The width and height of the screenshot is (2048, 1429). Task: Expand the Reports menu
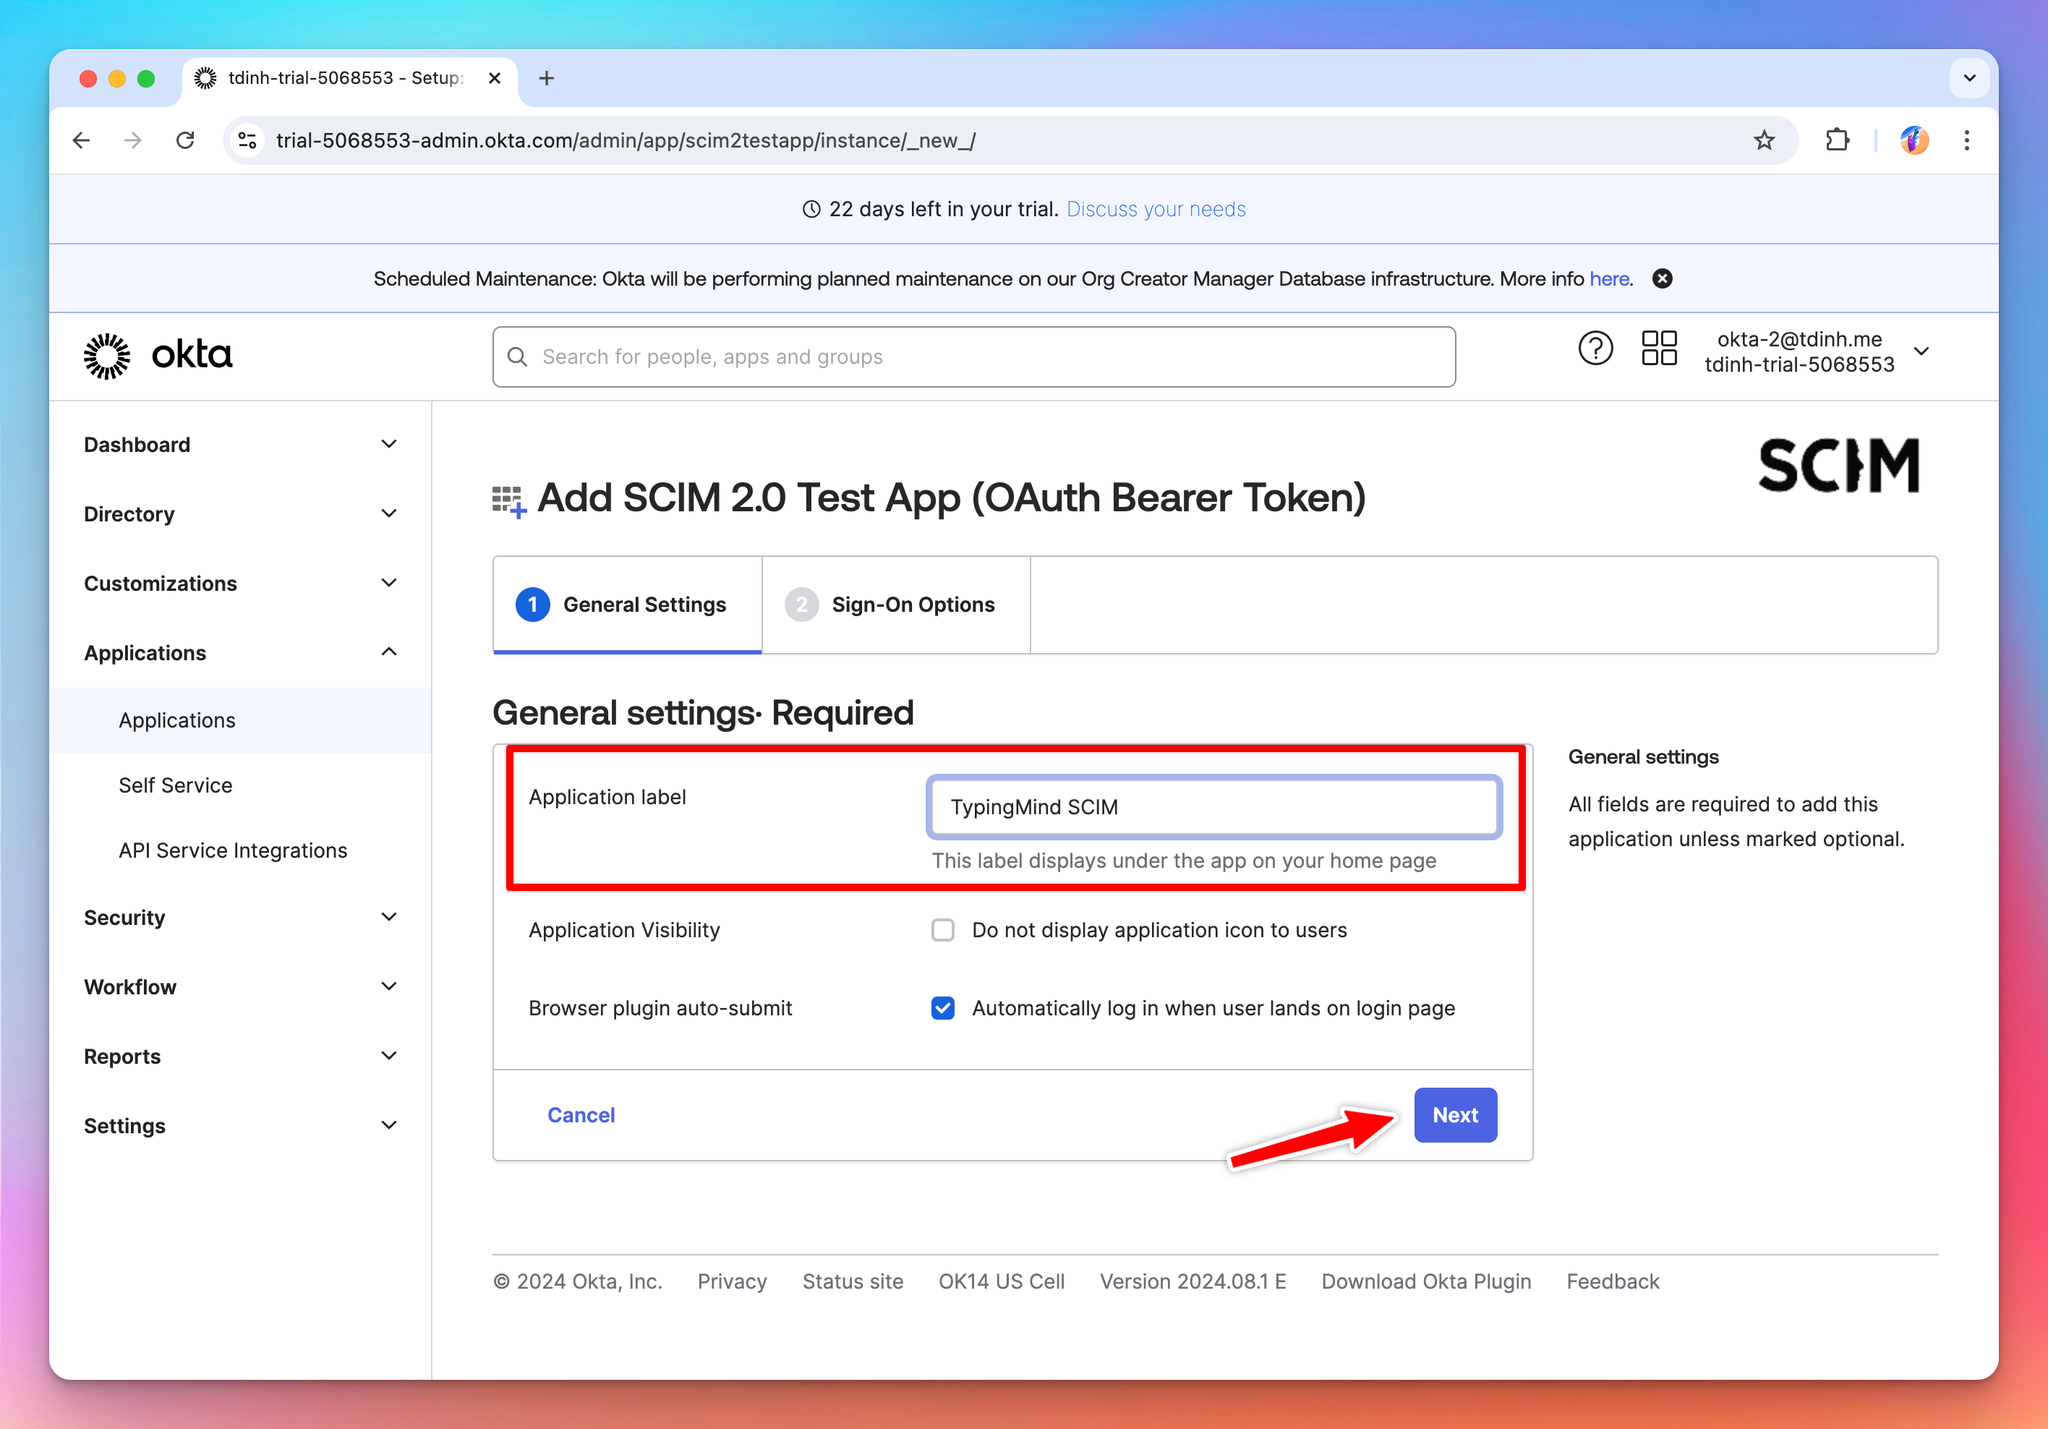tap(240, 1056)
